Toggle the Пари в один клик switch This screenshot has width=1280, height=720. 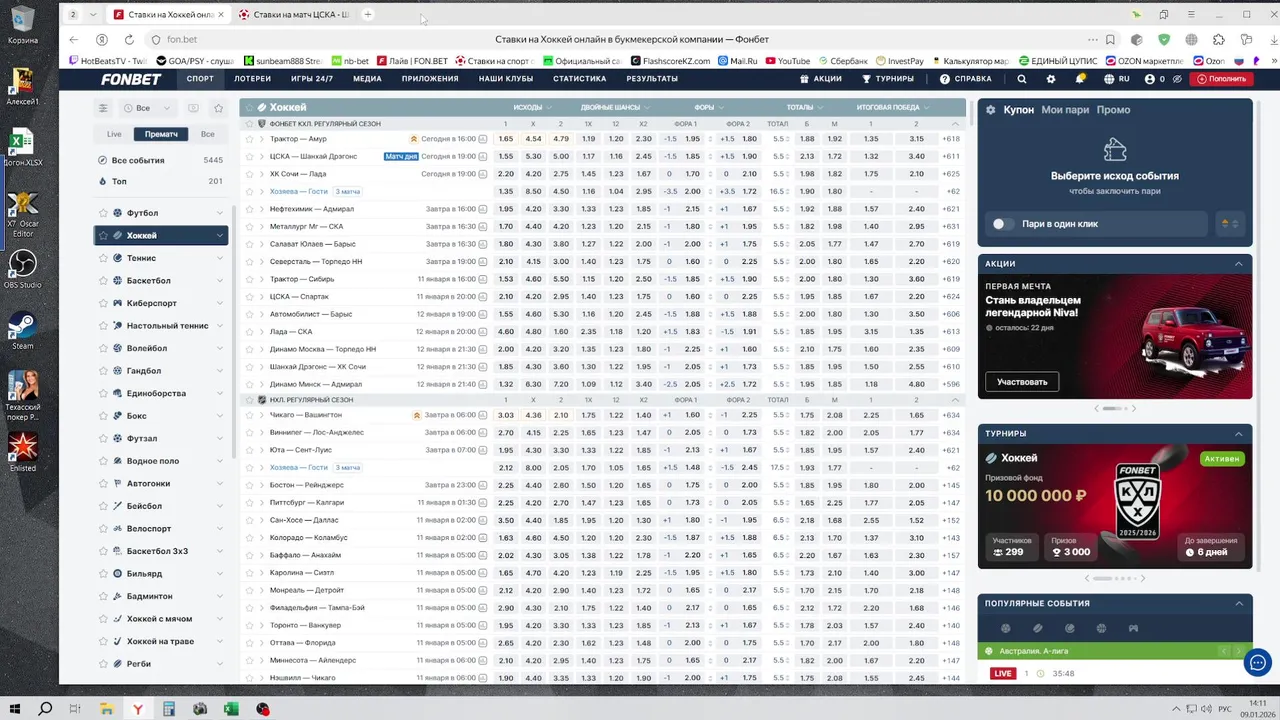[1003, 224]
